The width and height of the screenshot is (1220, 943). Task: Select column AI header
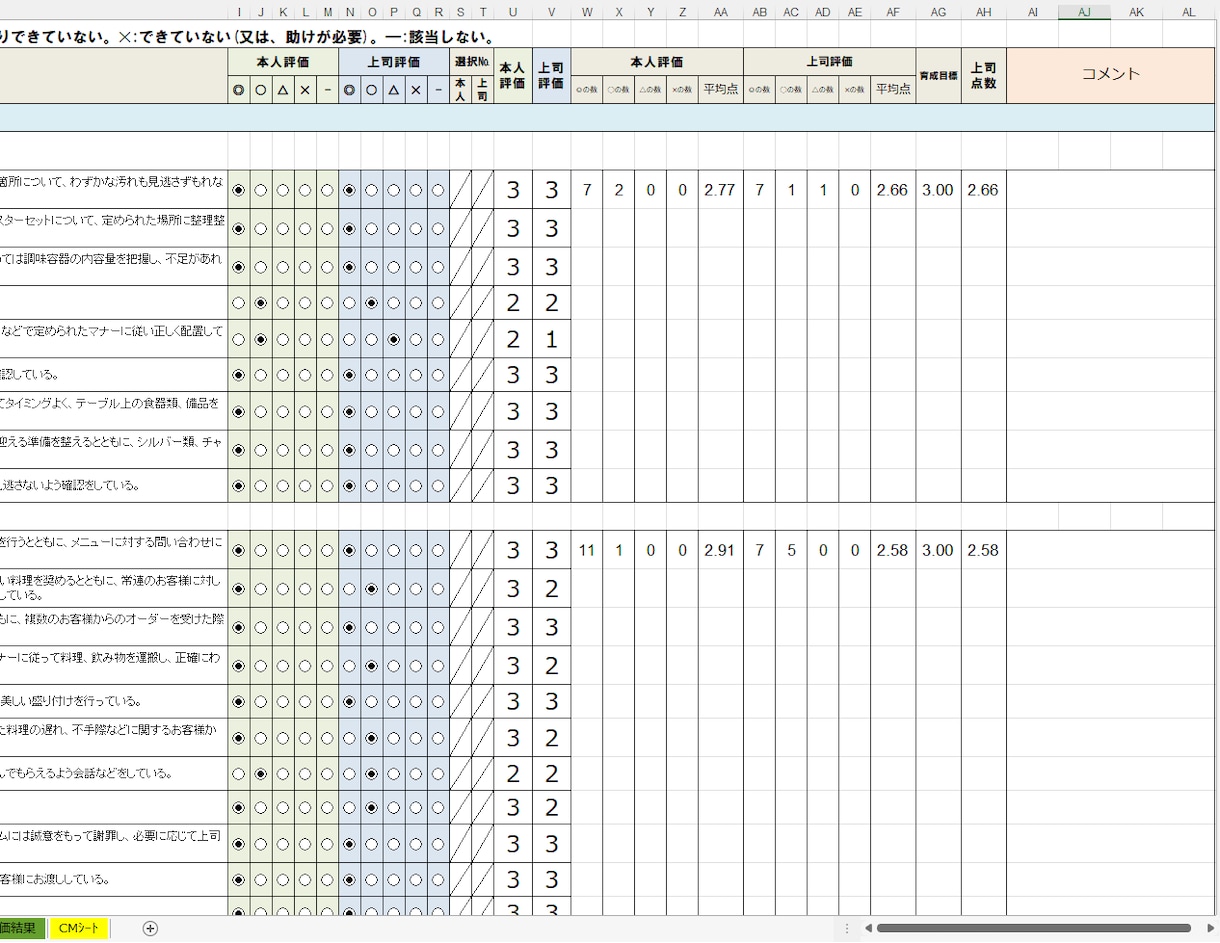1032,12
